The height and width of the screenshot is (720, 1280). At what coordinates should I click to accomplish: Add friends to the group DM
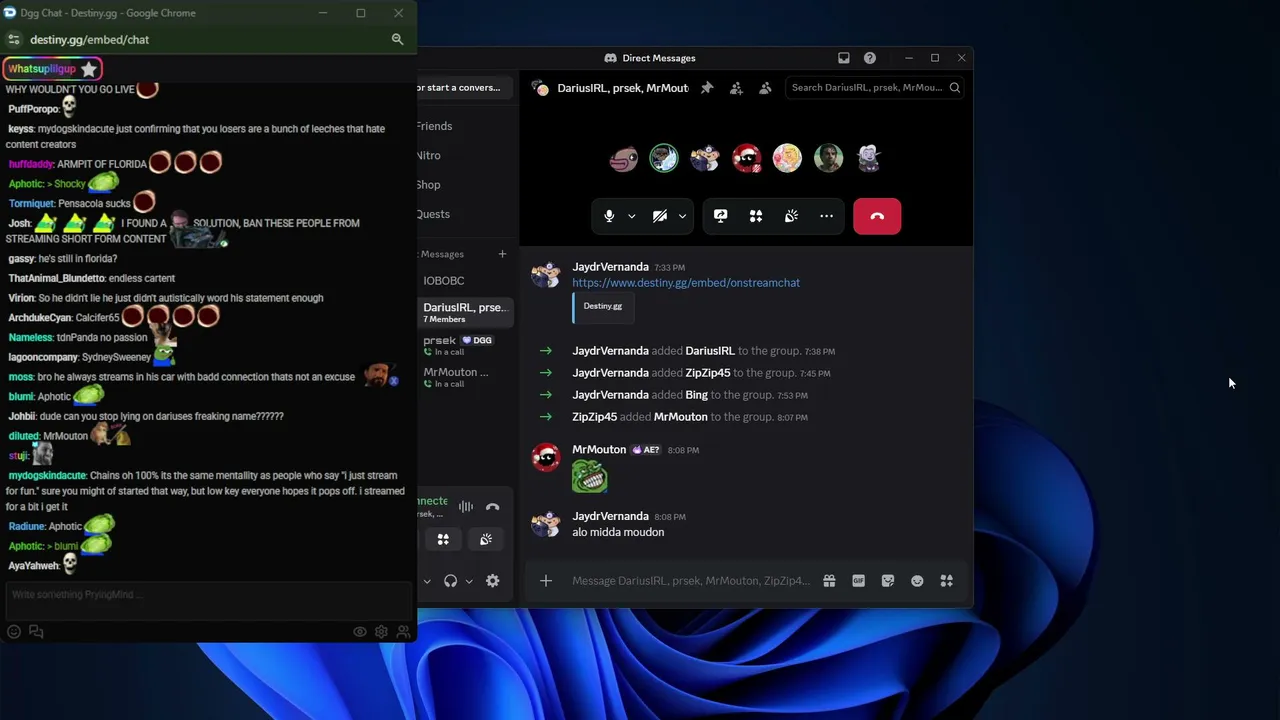point(736,88)
